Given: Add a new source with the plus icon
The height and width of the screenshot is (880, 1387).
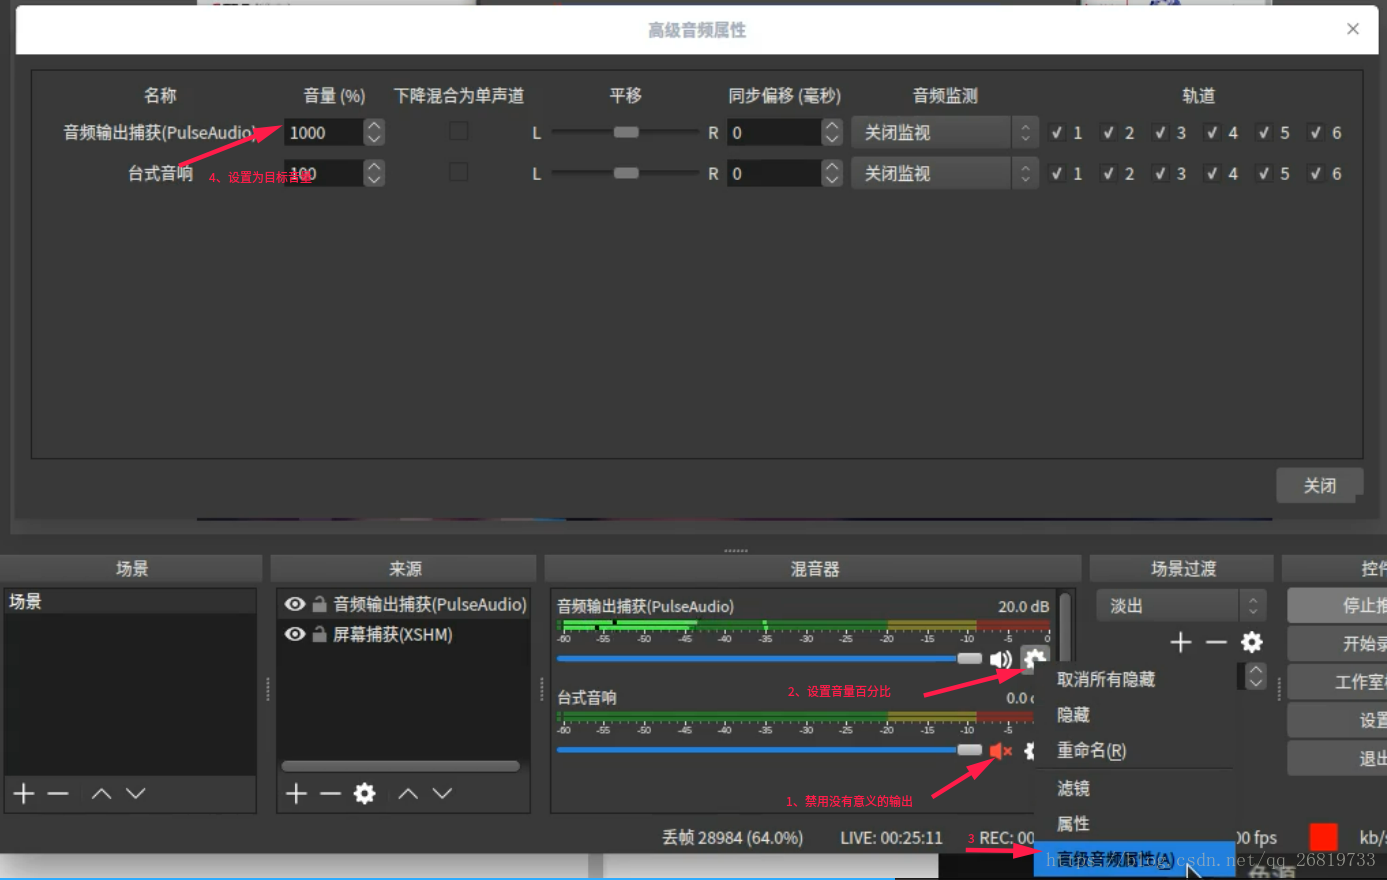Looking at the screenshot, I should click(x=296, y=793).
